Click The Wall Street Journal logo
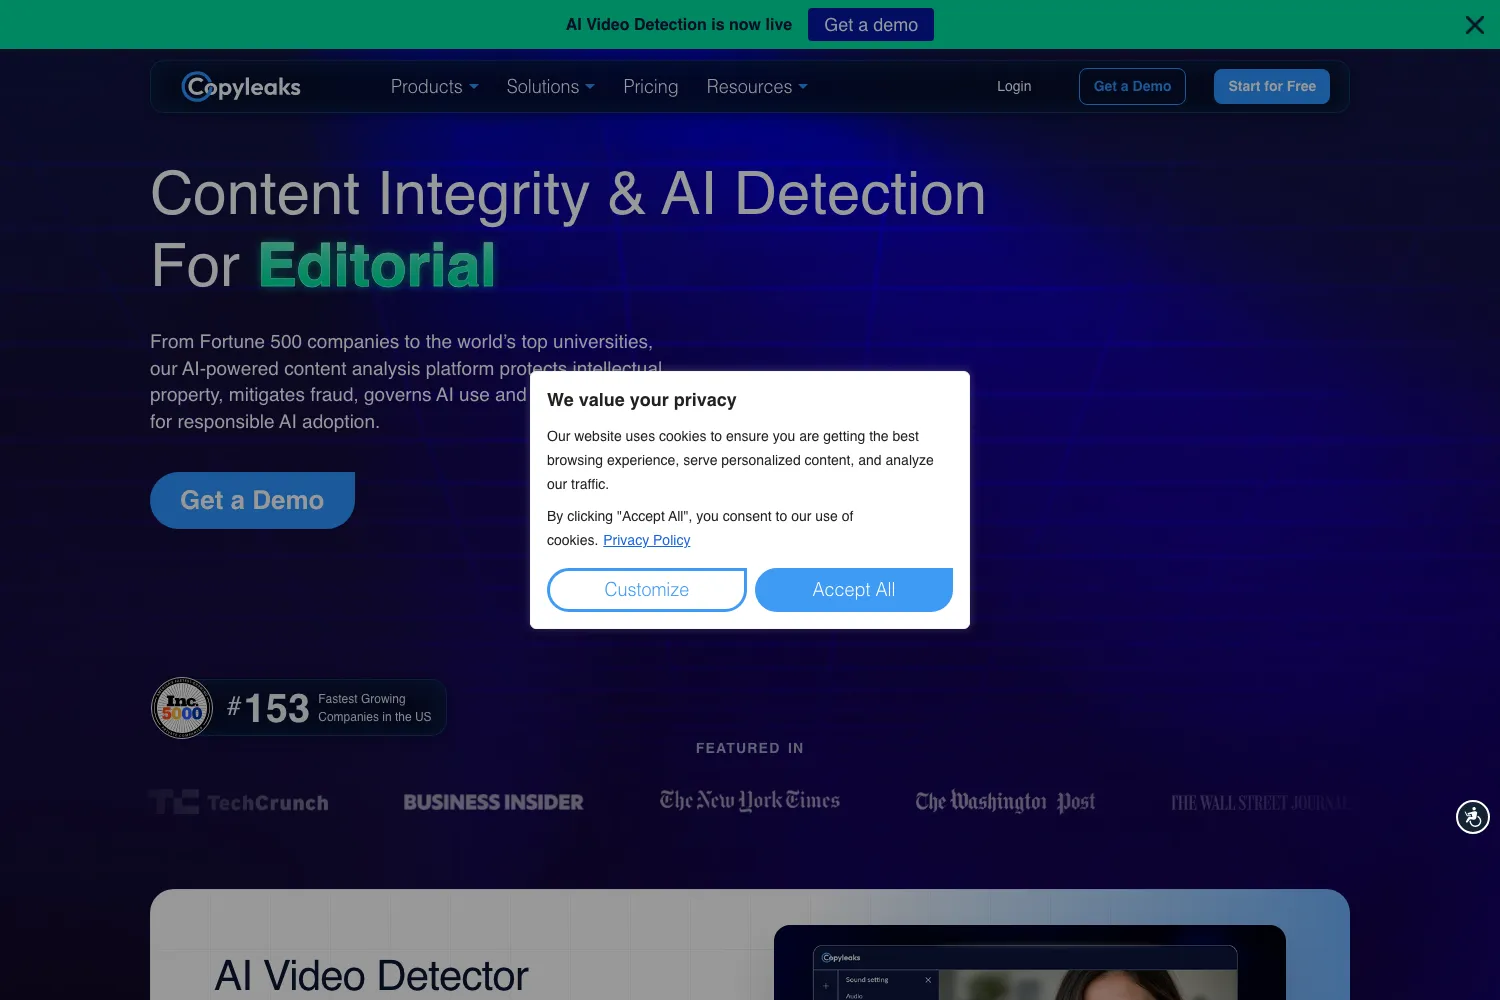1500x1000 pixels. point(1259,803)
